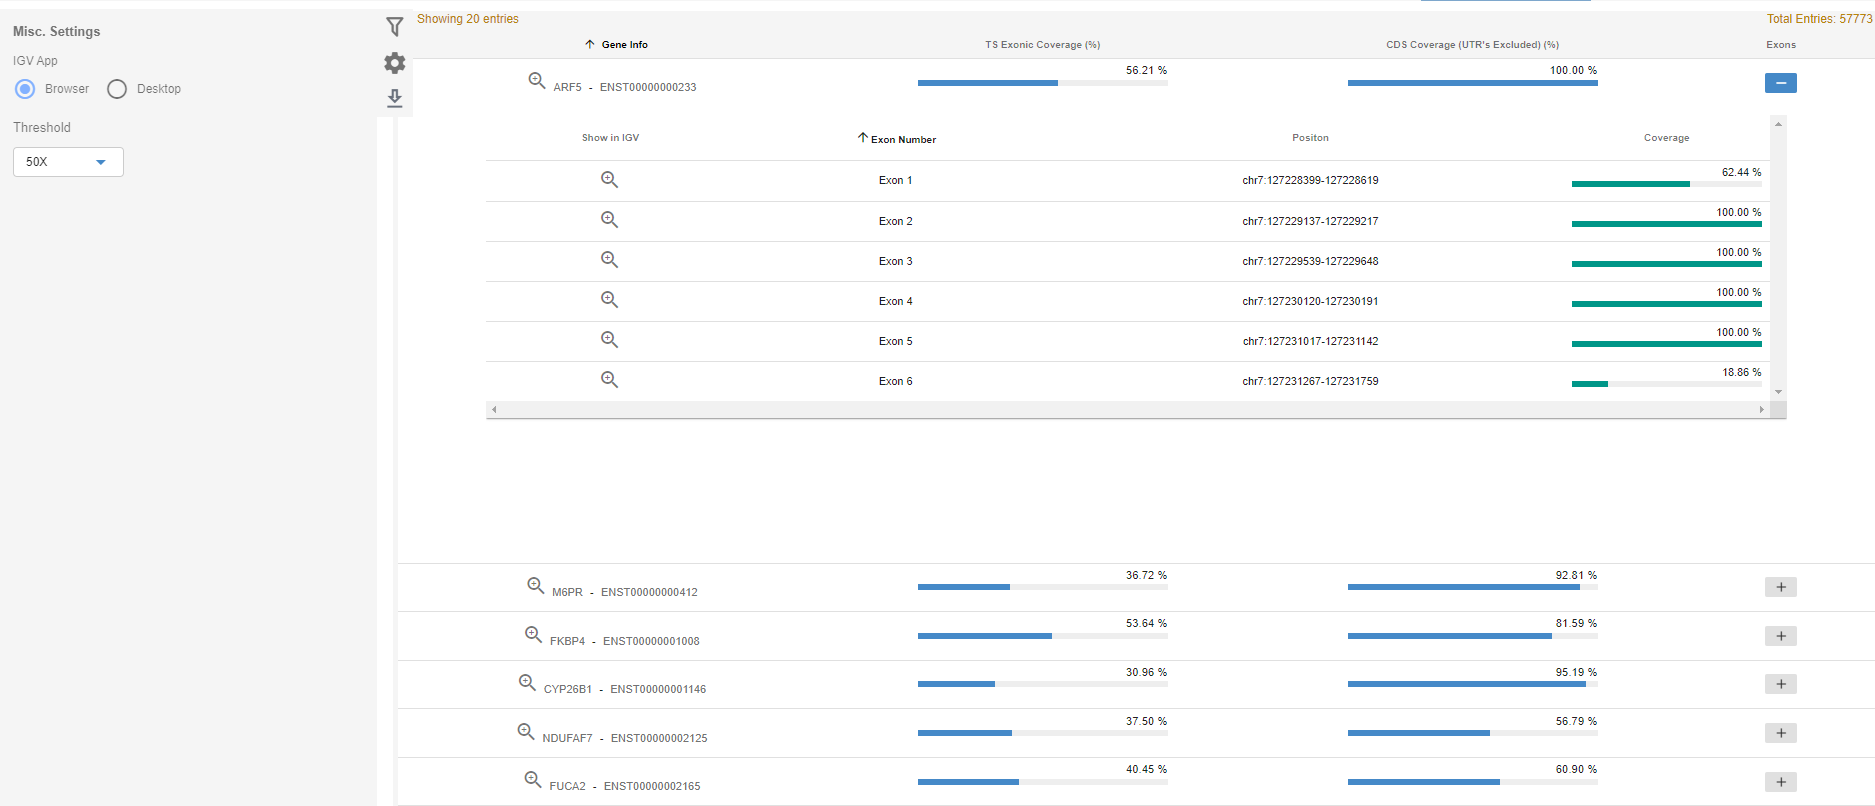Select the Desktop IGV app option

pos(117,89)
